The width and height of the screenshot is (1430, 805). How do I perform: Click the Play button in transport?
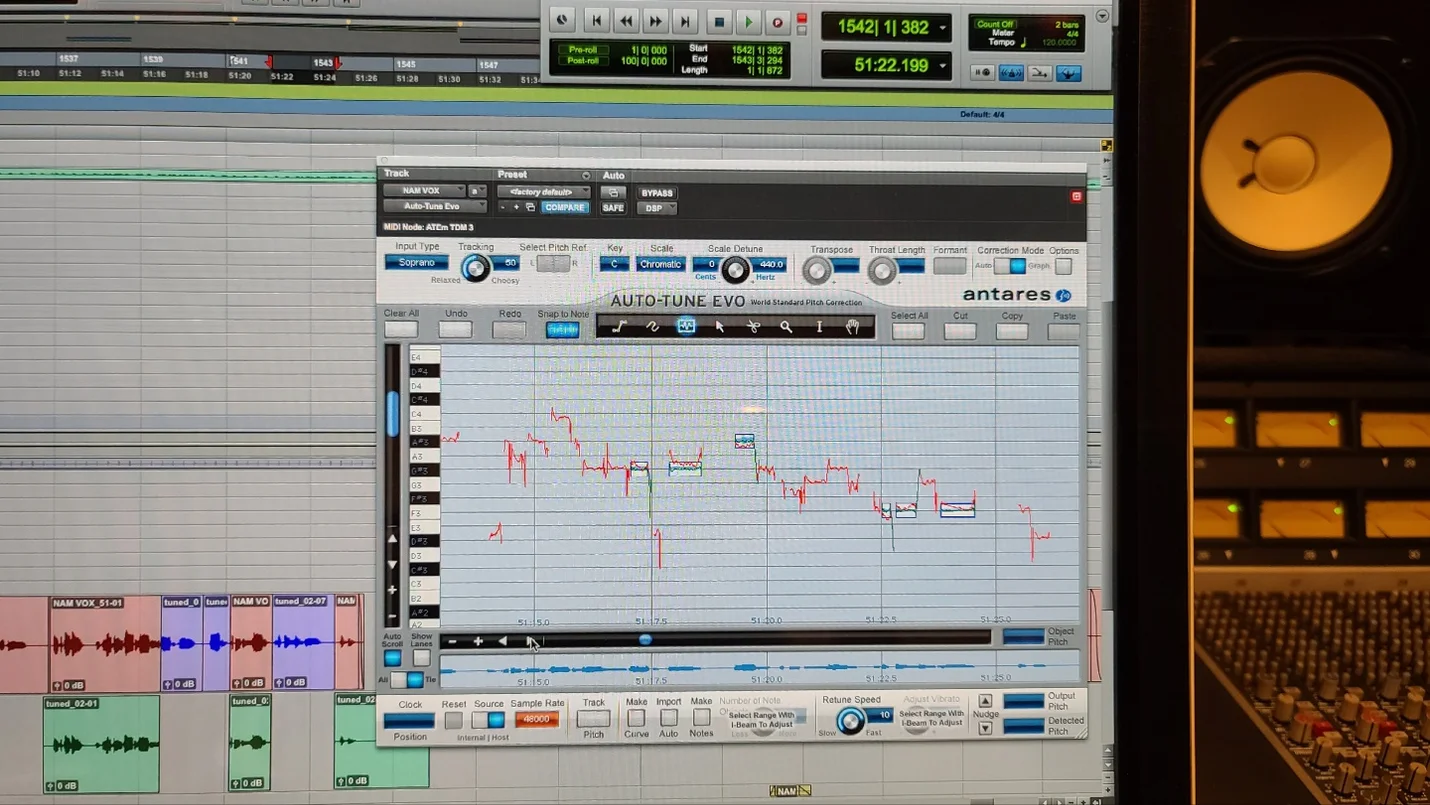(x=748, y=20)
